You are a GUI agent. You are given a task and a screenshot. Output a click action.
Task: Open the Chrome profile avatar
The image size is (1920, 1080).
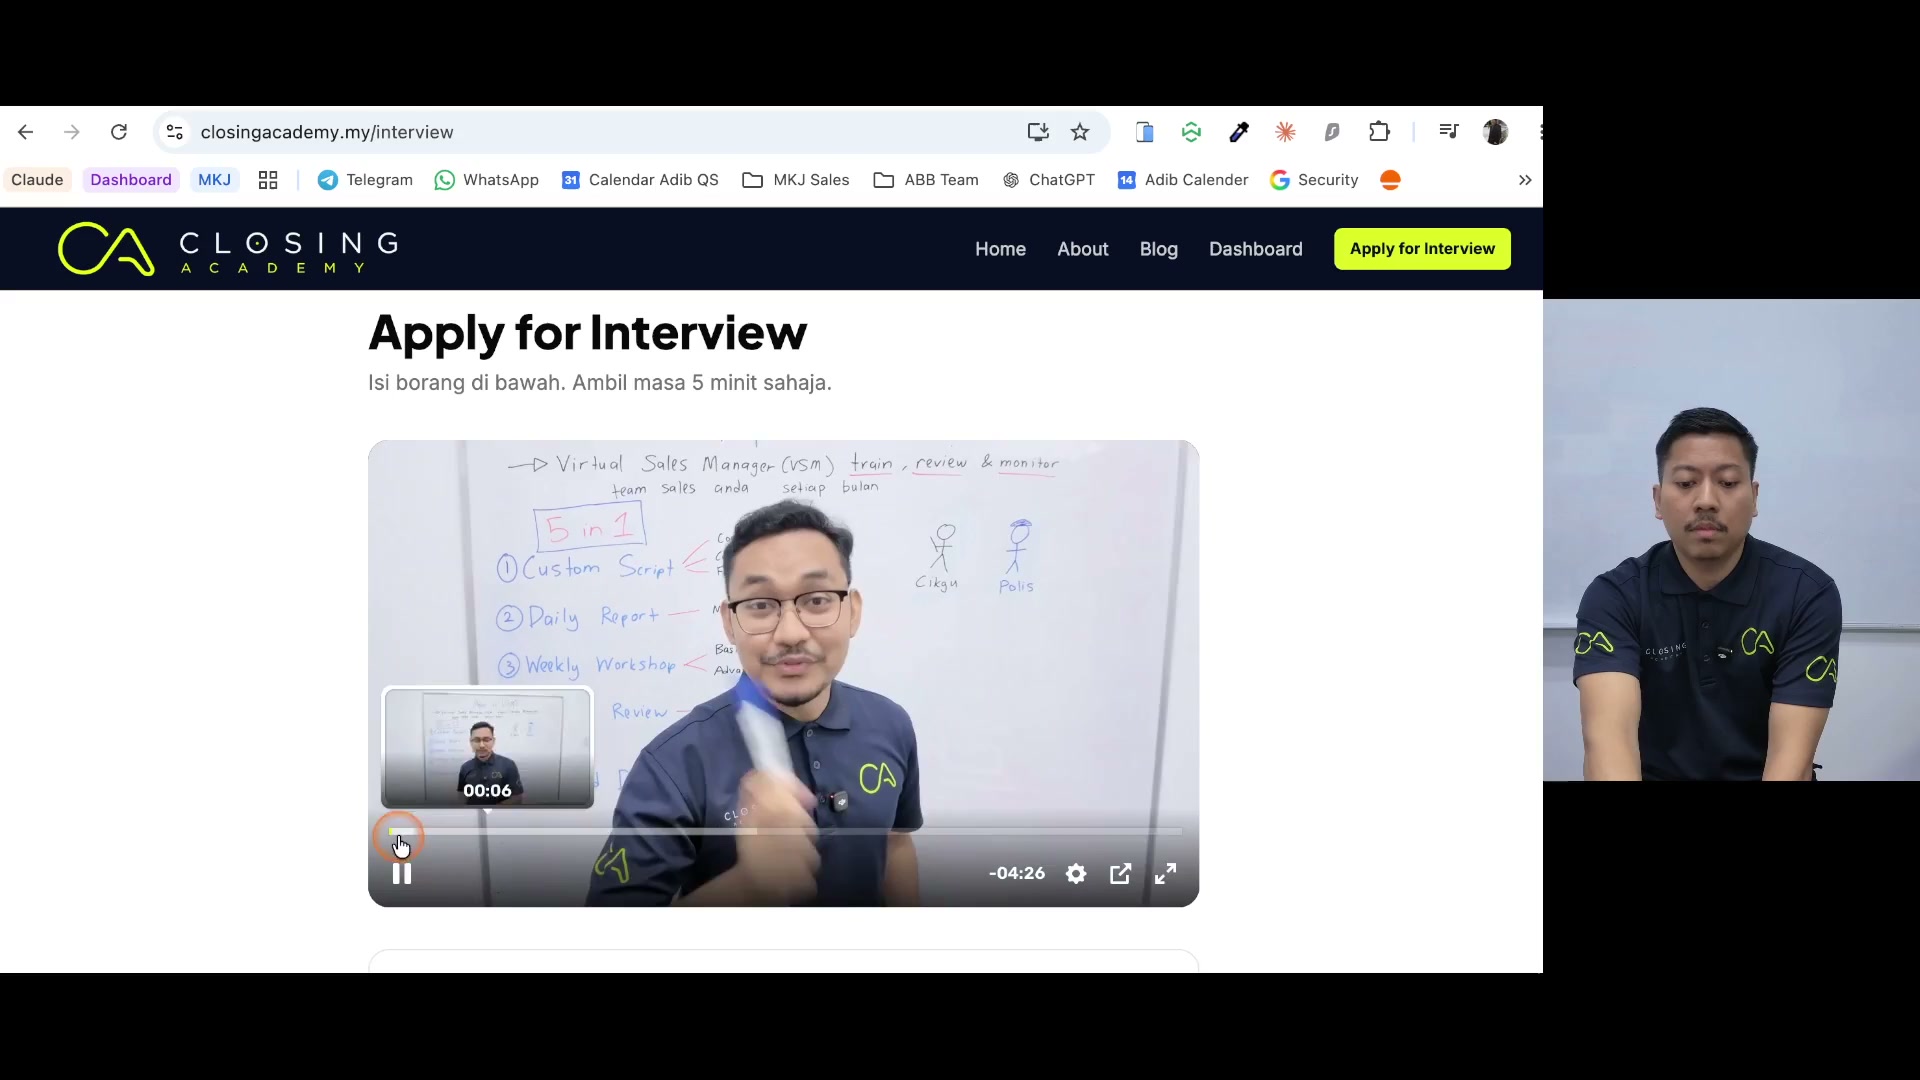1496,132
